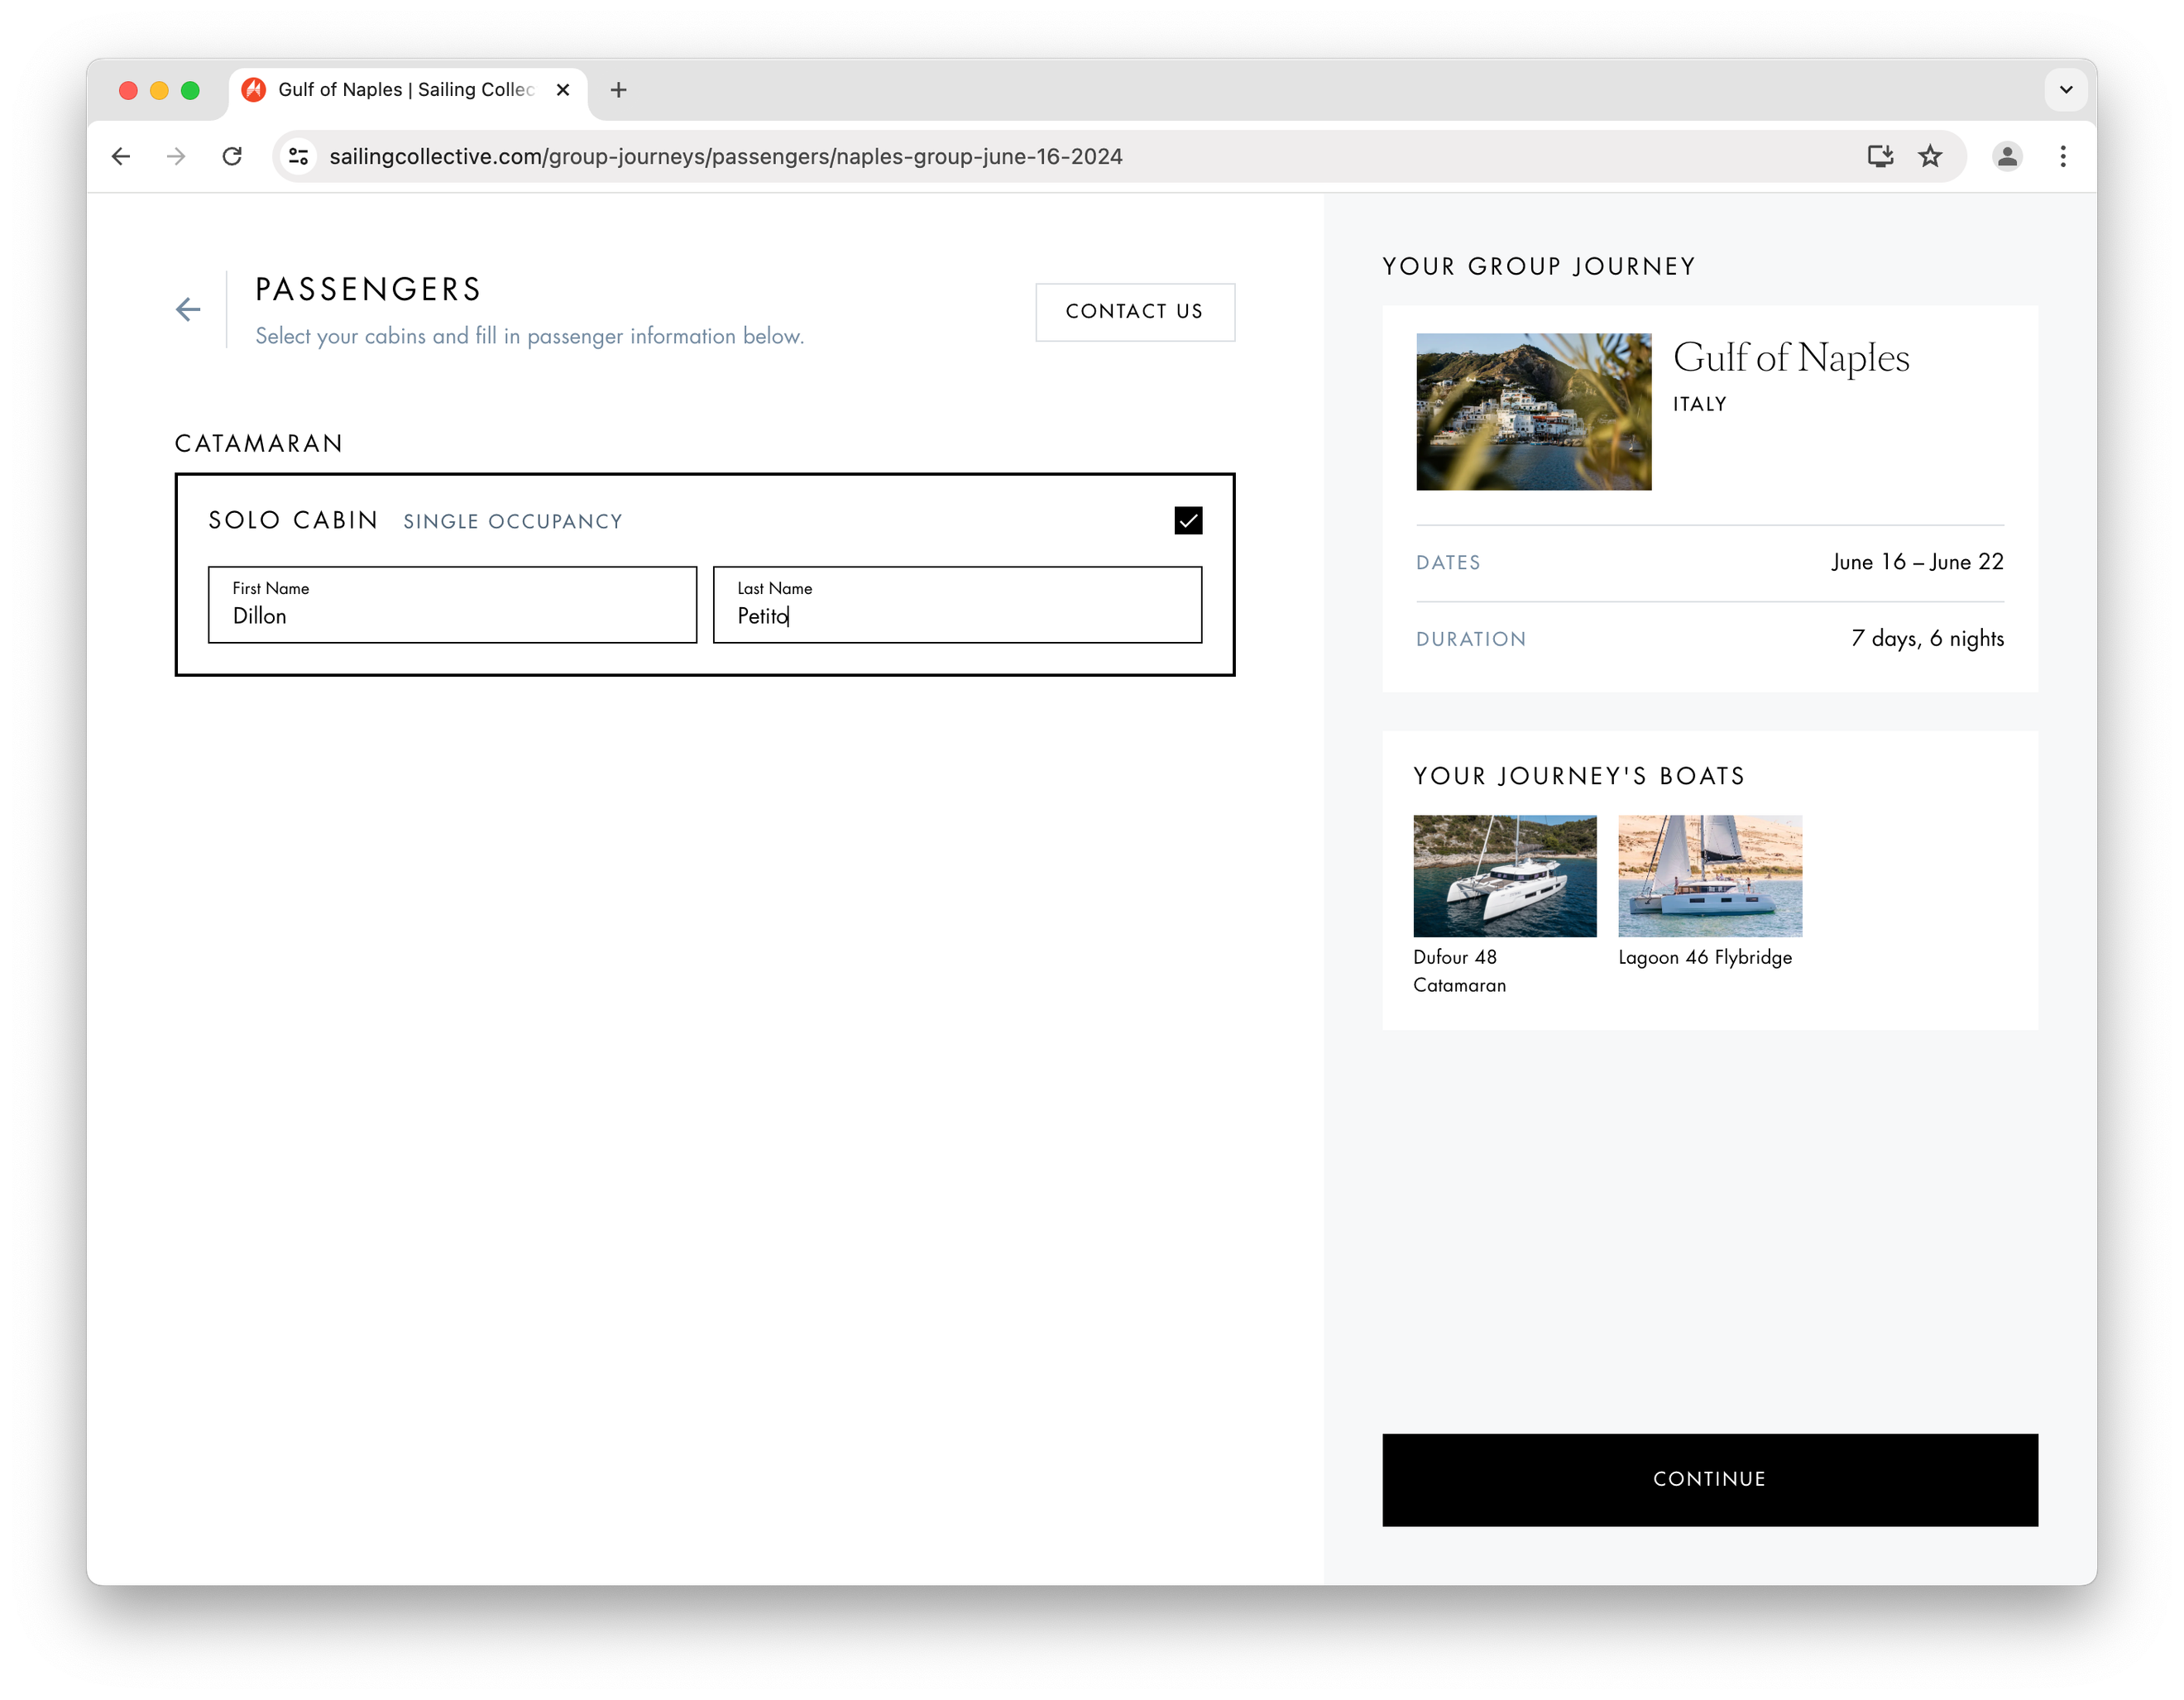Open the browser profile icon
The width and height of the screenshot is (2184, 1700).
click(2007, 156)
